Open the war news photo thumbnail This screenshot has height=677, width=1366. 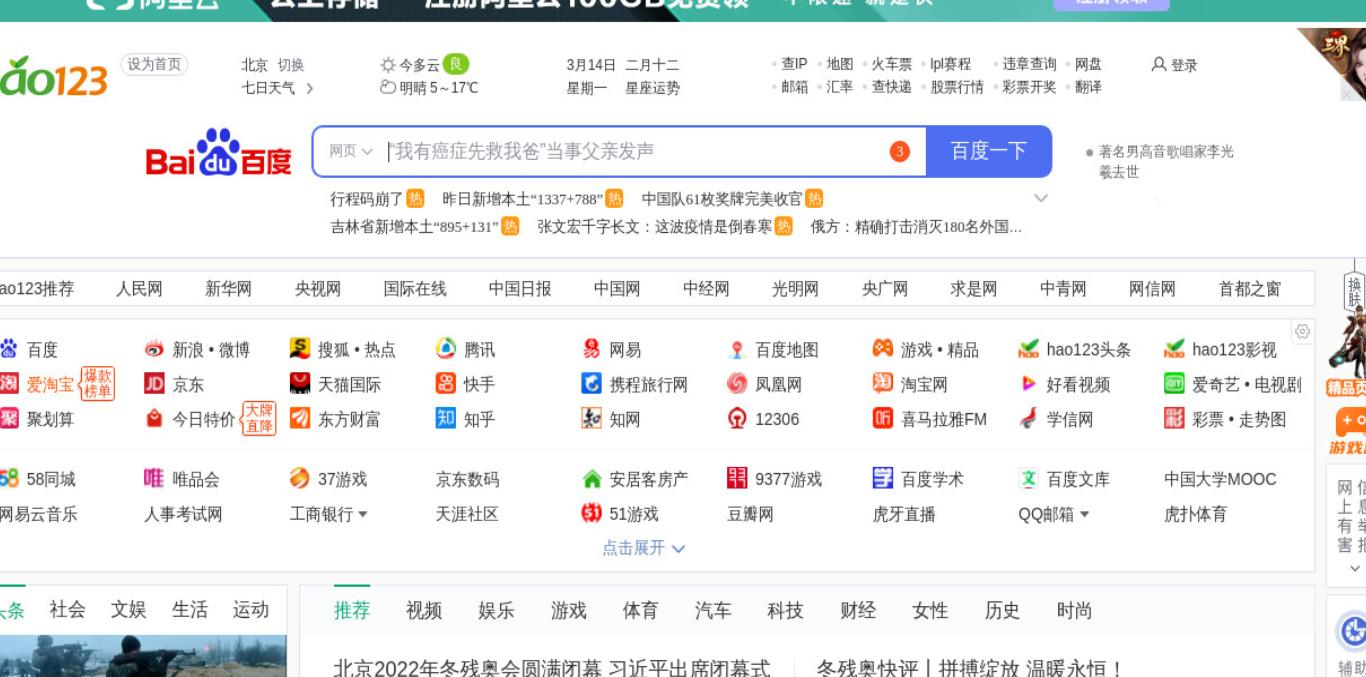[x=143, y=656]
